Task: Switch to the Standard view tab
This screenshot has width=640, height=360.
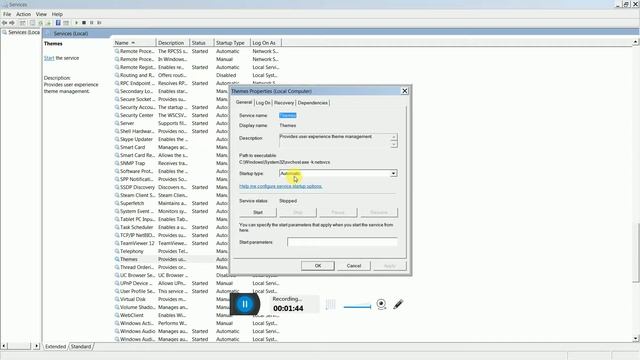Action: click(x=81, y=347)
